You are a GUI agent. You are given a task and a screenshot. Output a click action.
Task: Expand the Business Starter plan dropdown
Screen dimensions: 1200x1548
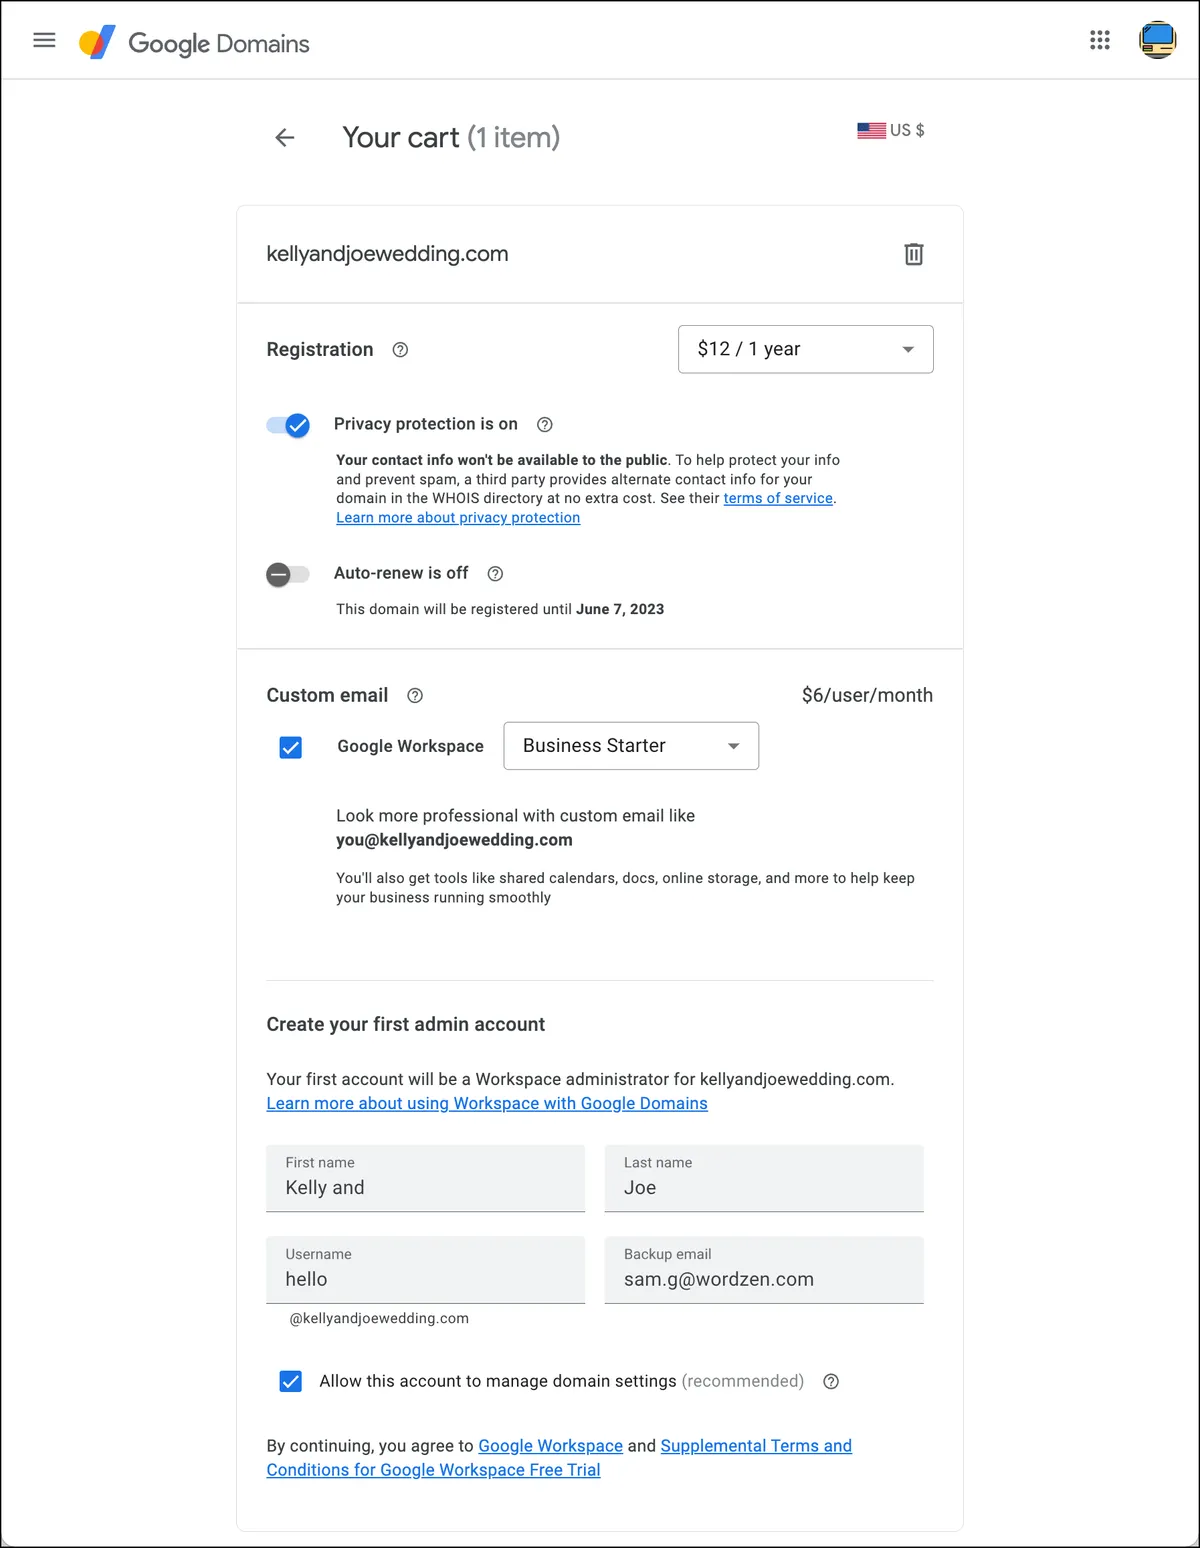pyautogui.click(x=631, y=746)
